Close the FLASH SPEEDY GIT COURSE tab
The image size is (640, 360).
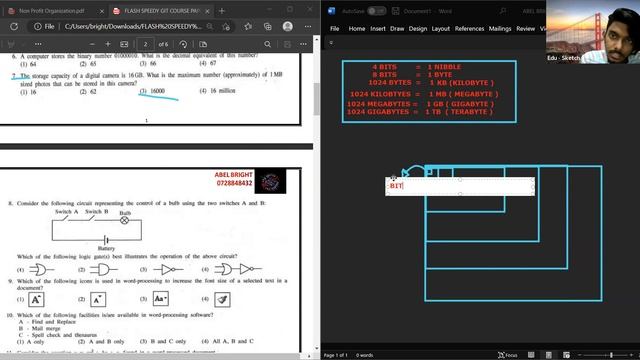(207, 11)
